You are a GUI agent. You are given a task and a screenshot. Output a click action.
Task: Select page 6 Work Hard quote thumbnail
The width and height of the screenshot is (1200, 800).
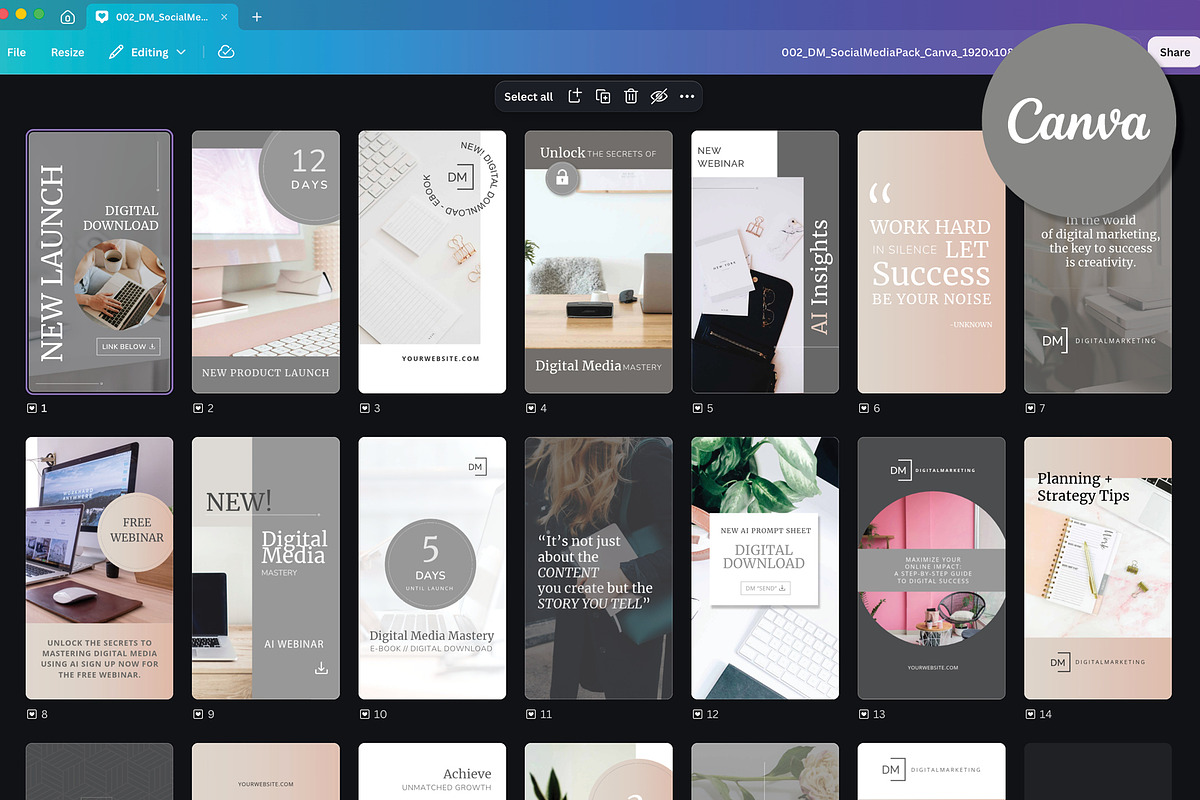click(932, 262)
